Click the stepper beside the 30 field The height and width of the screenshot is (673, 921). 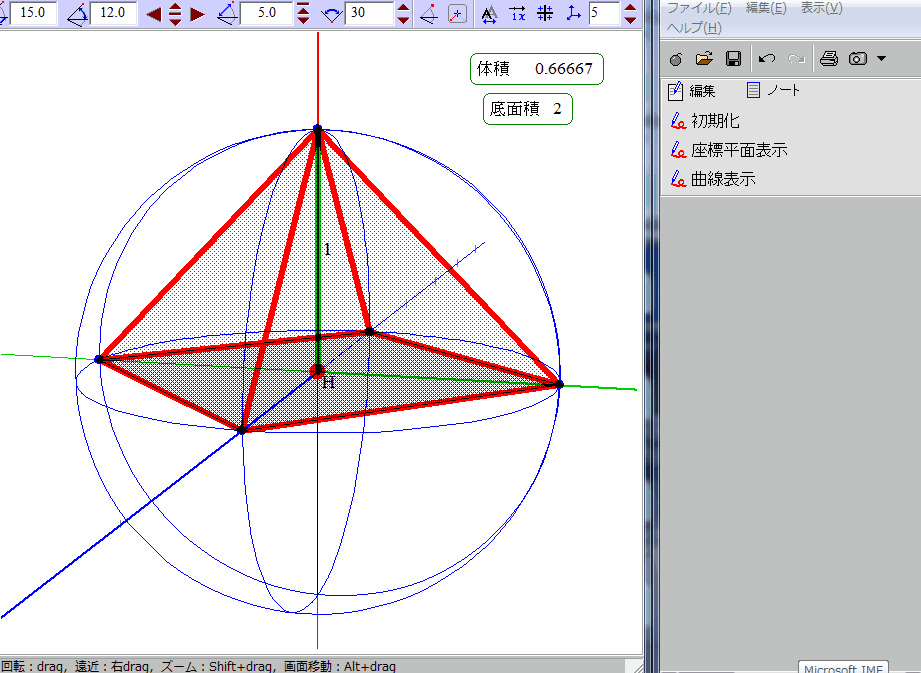(x=403, y=14)
